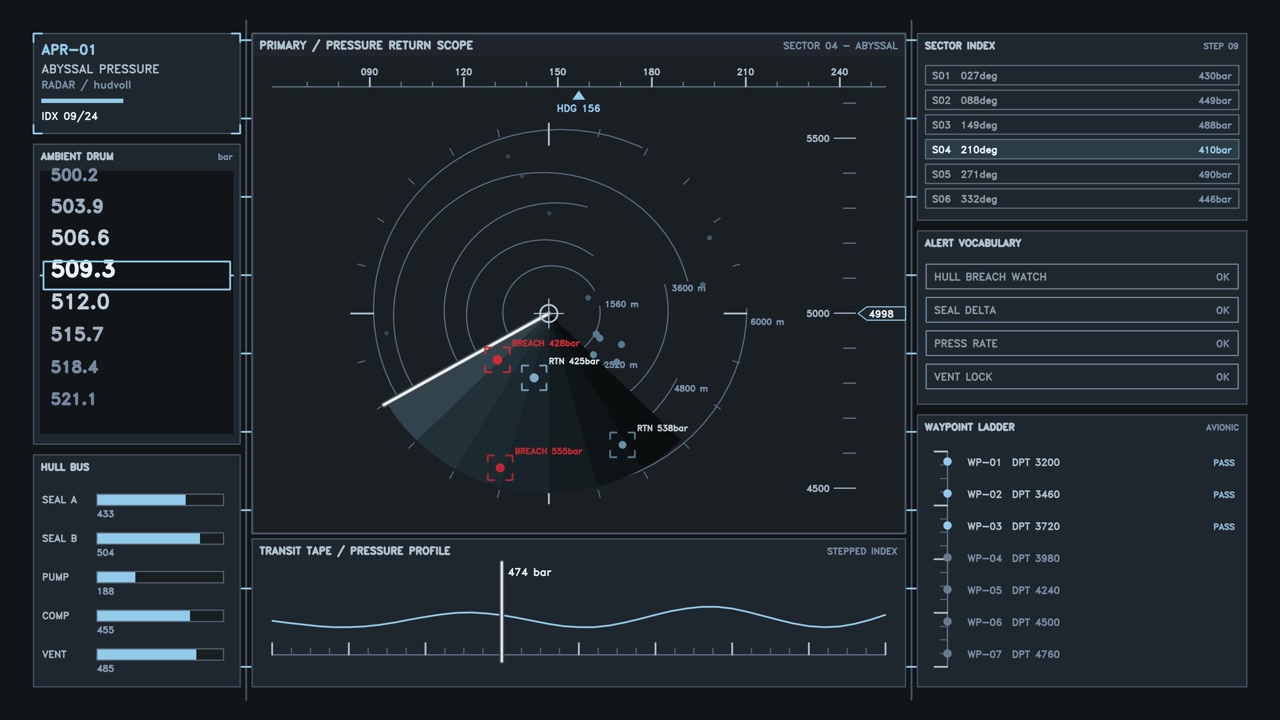The image size is (1280, 720).
Task: Click the SEAL A level bar
Action: point(160,500)
